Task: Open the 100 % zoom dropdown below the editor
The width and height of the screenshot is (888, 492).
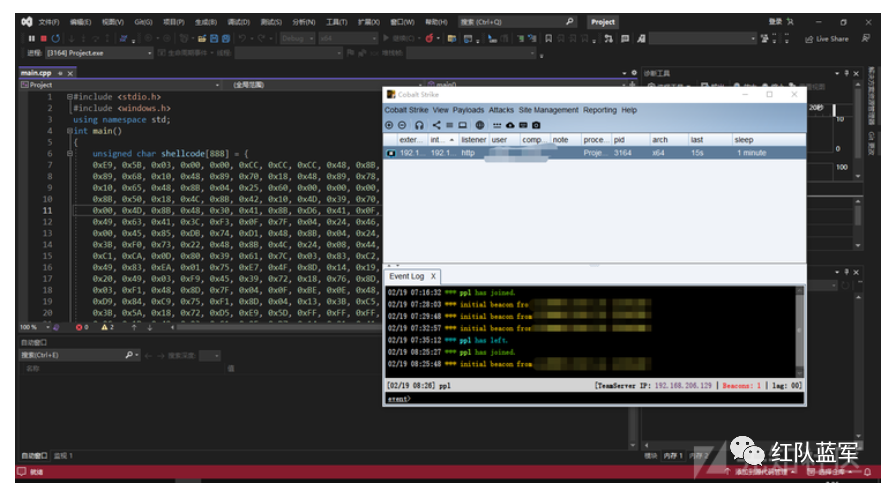Action: click(35, 327)
